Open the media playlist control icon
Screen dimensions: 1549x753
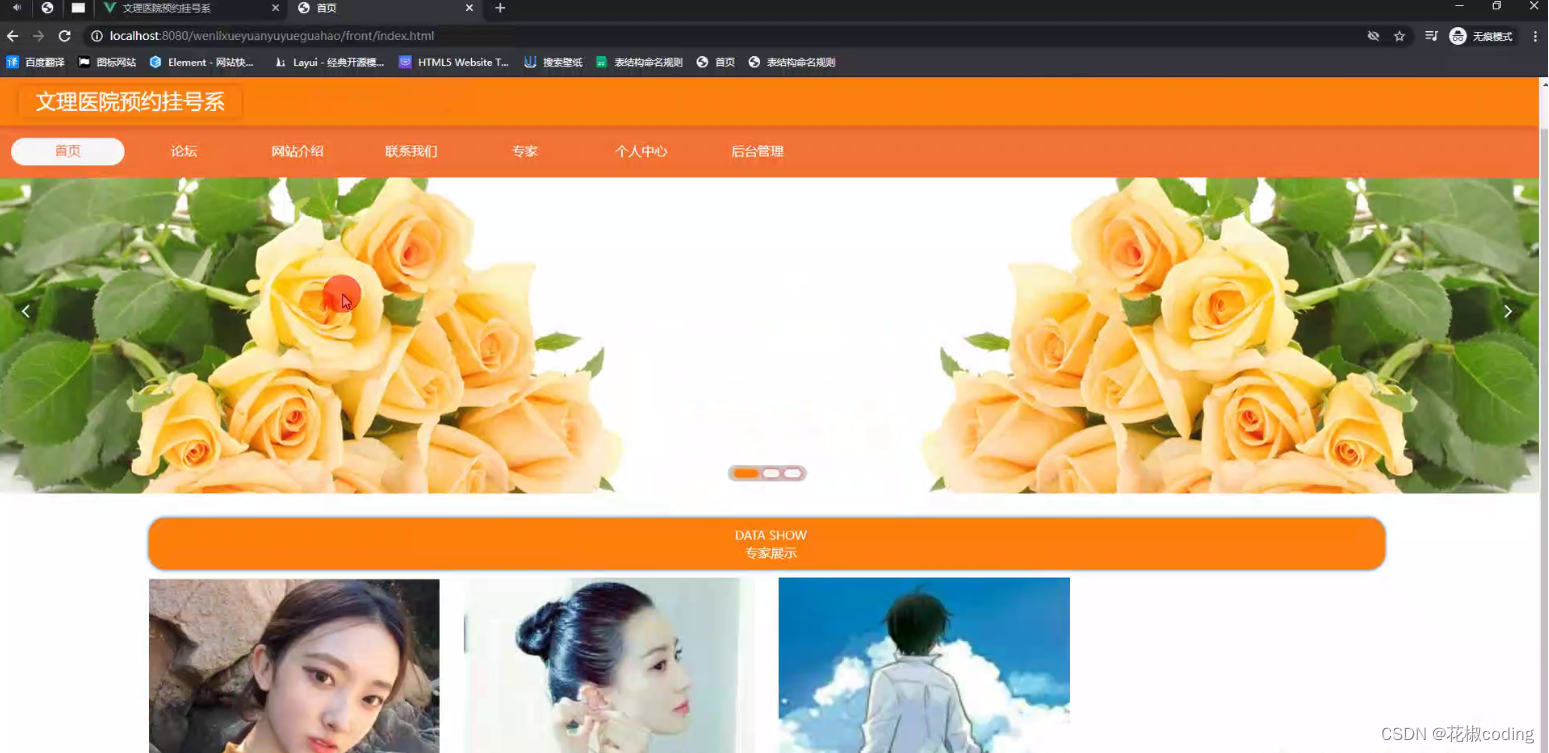tap(1430, 35)
